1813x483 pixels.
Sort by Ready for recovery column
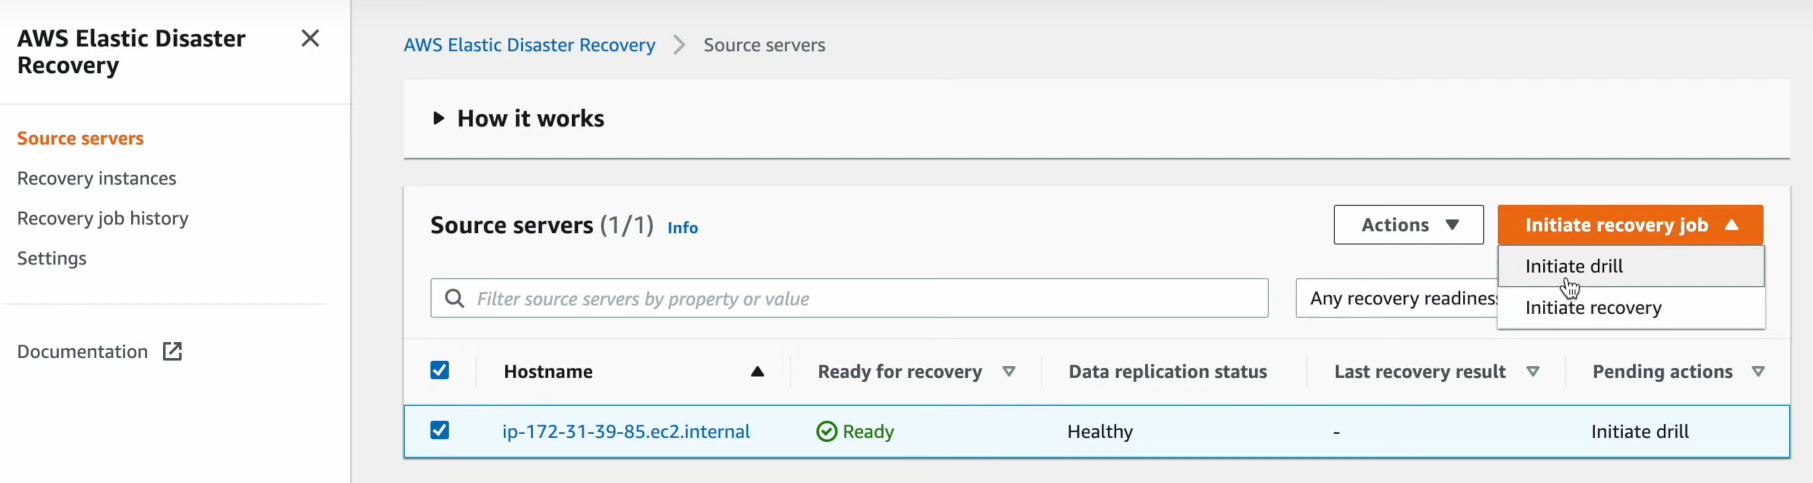[x=899, y=372]
